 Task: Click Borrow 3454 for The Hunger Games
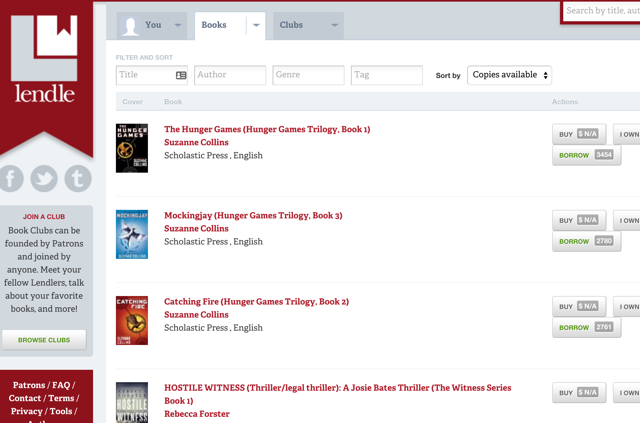tap(587, 155)
